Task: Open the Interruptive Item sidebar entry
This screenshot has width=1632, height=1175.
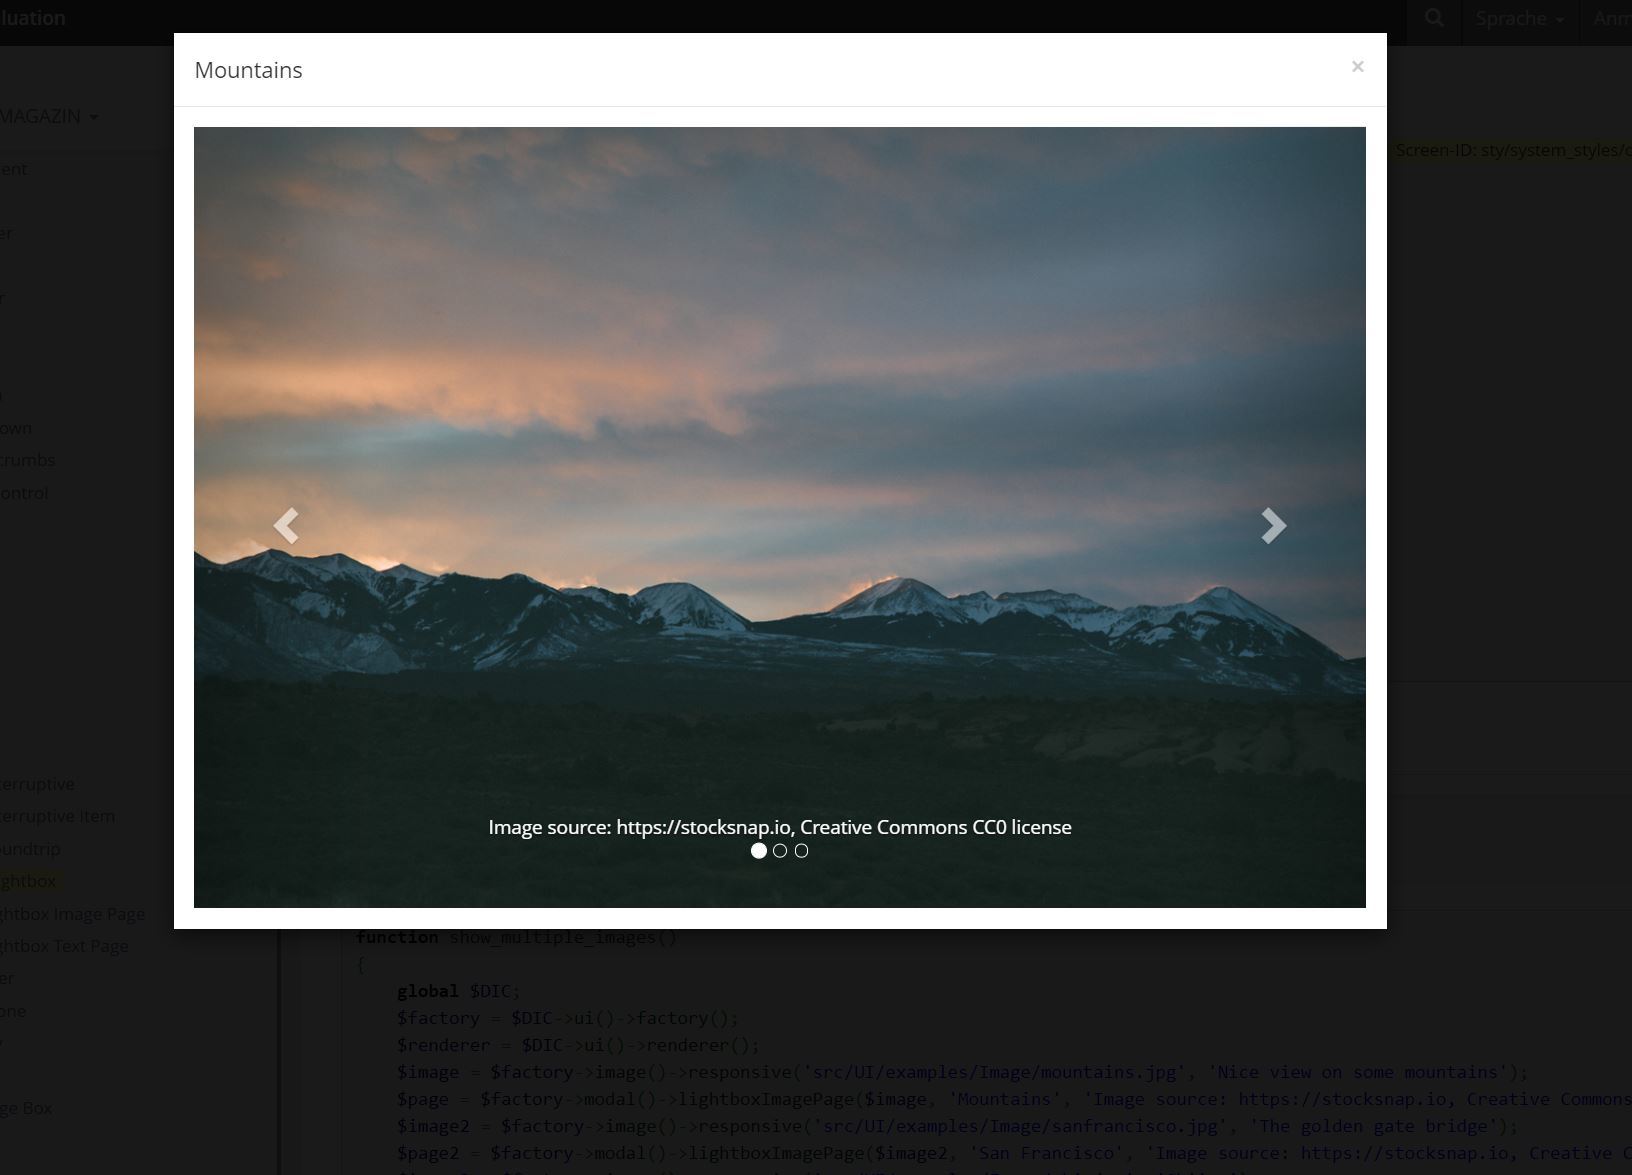Action: coord(57,816)
